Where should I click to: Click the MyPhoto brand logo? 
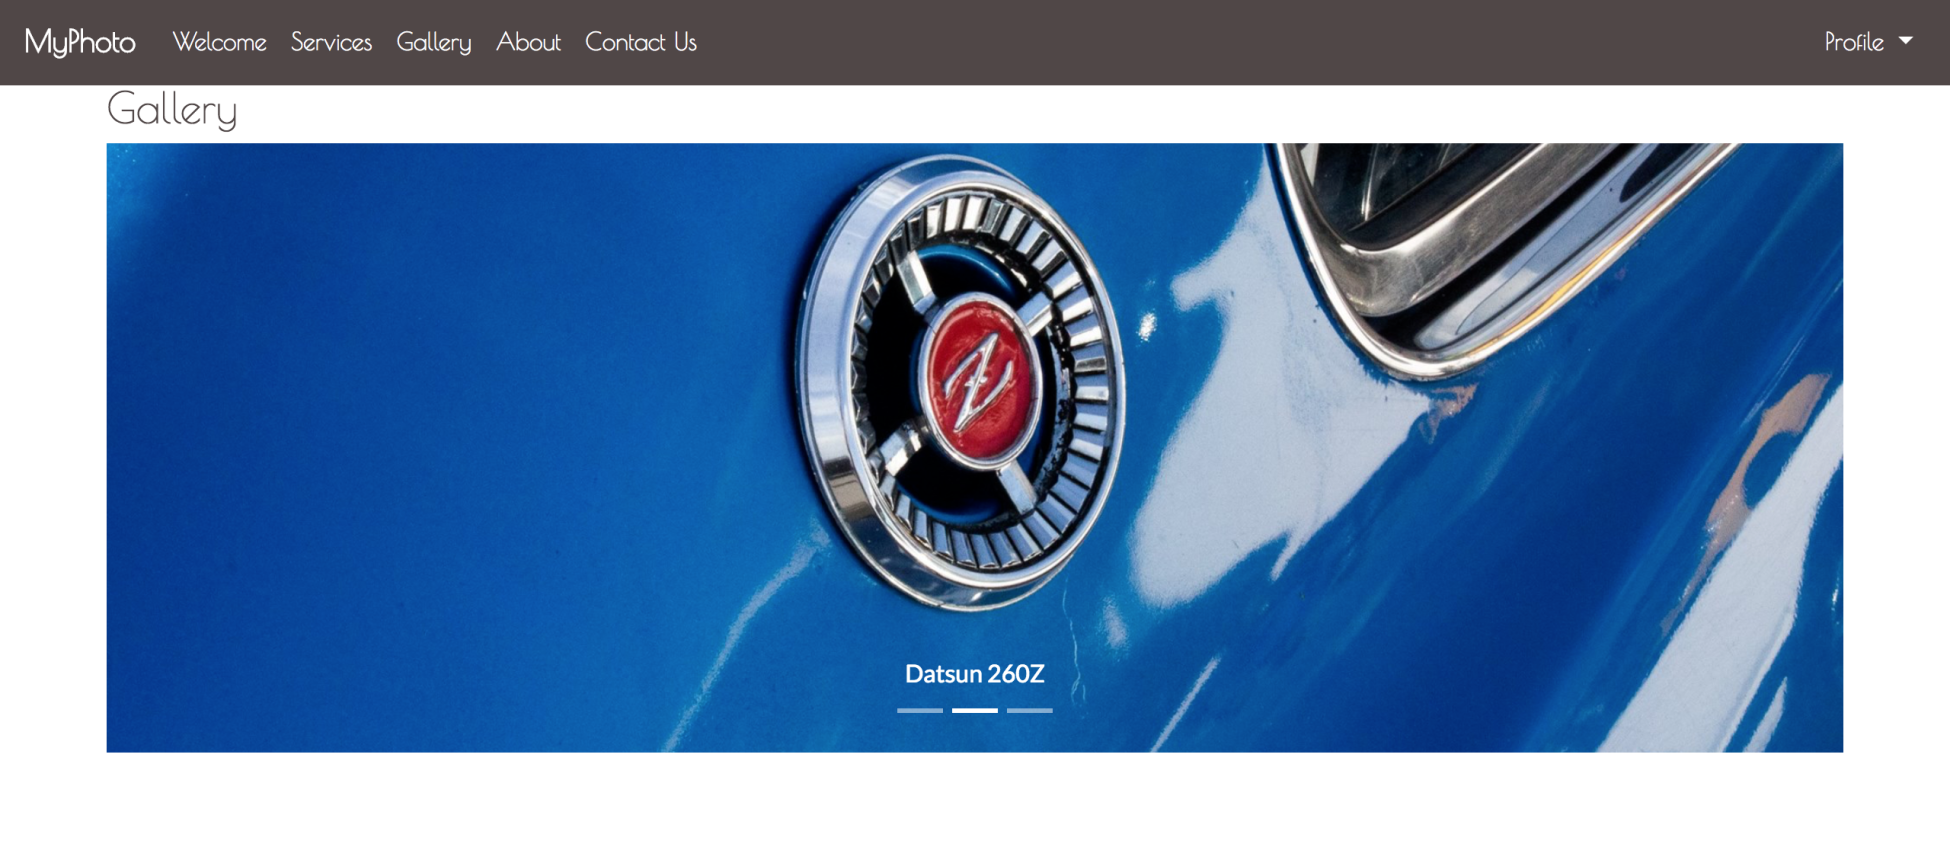(80, 42)
